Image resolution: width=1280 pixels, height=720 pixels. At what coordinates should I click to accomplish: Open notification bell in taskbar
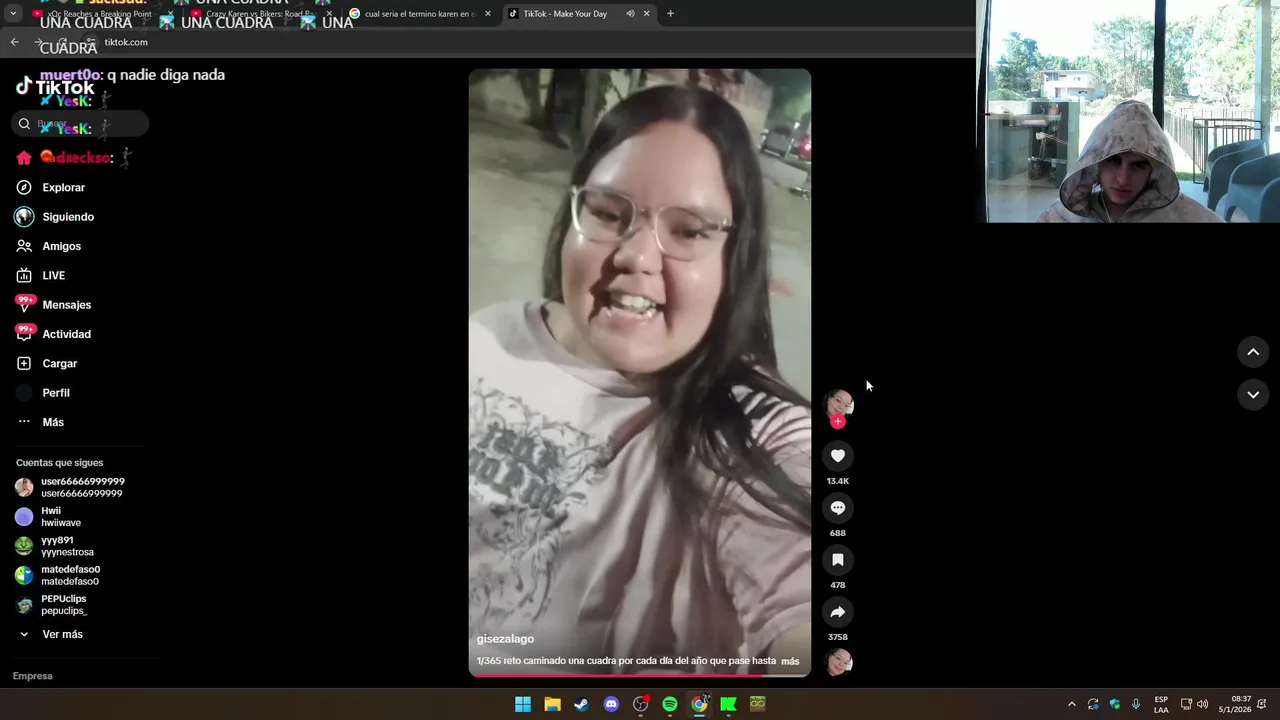(1262, 704)
